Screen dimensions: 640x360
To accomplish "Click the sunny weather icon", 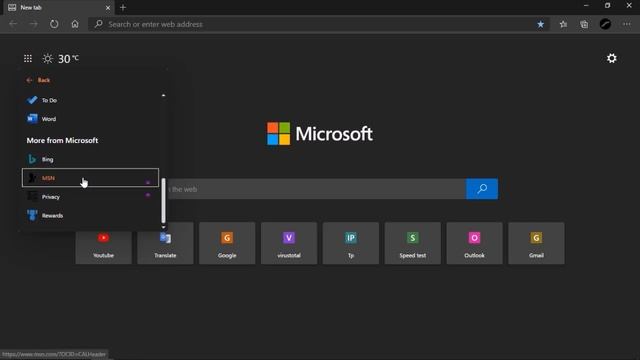I will click(x=48, y=59).
